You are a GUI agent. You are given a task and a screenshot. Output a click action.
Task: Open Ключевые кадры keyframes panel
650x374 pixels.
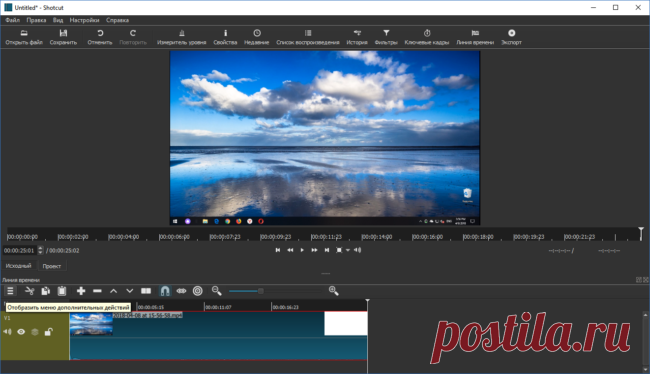427,37
